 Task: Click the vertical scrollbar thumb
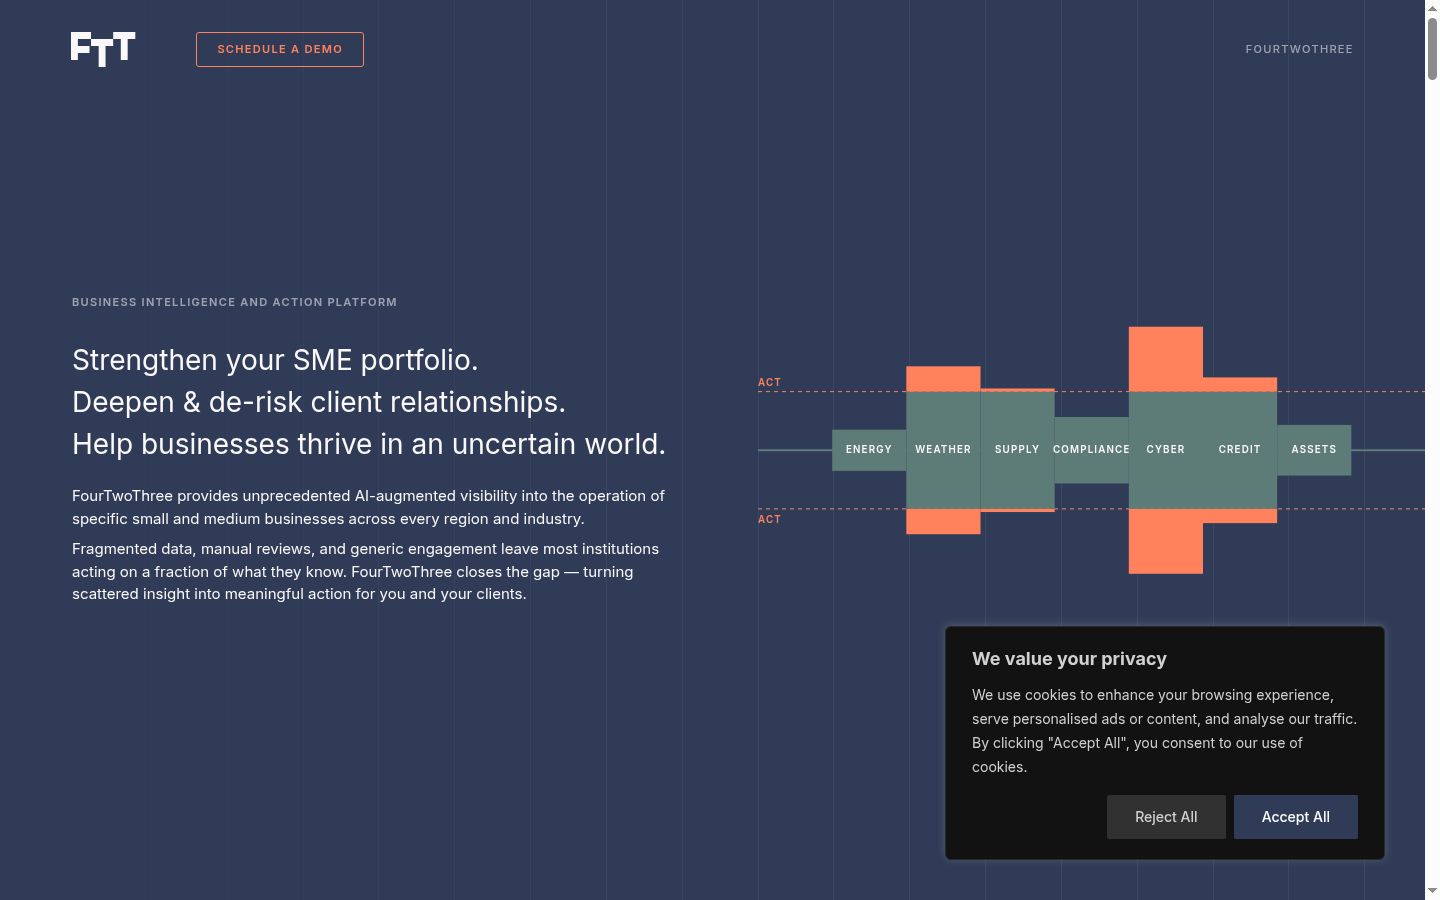[x=1432, y=48]
